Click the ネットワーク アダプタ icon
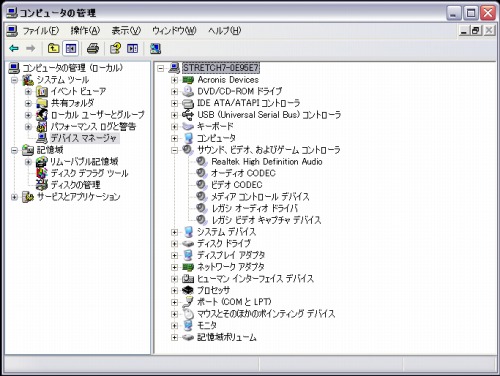Image resolution: width=500 pixels, height=376 pixels. [x=188, y=267]
